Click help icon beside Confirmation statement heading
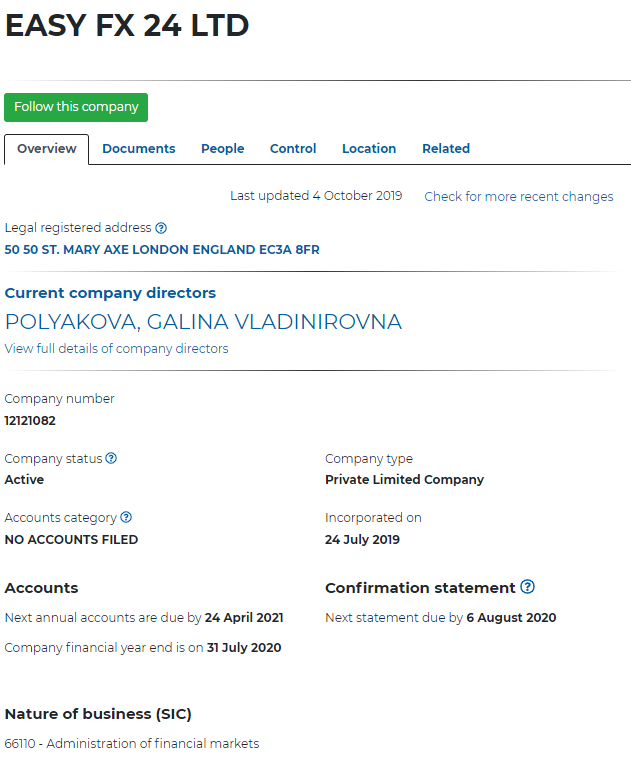This screenshot has width=631, height=765. [x=528, y=587]
